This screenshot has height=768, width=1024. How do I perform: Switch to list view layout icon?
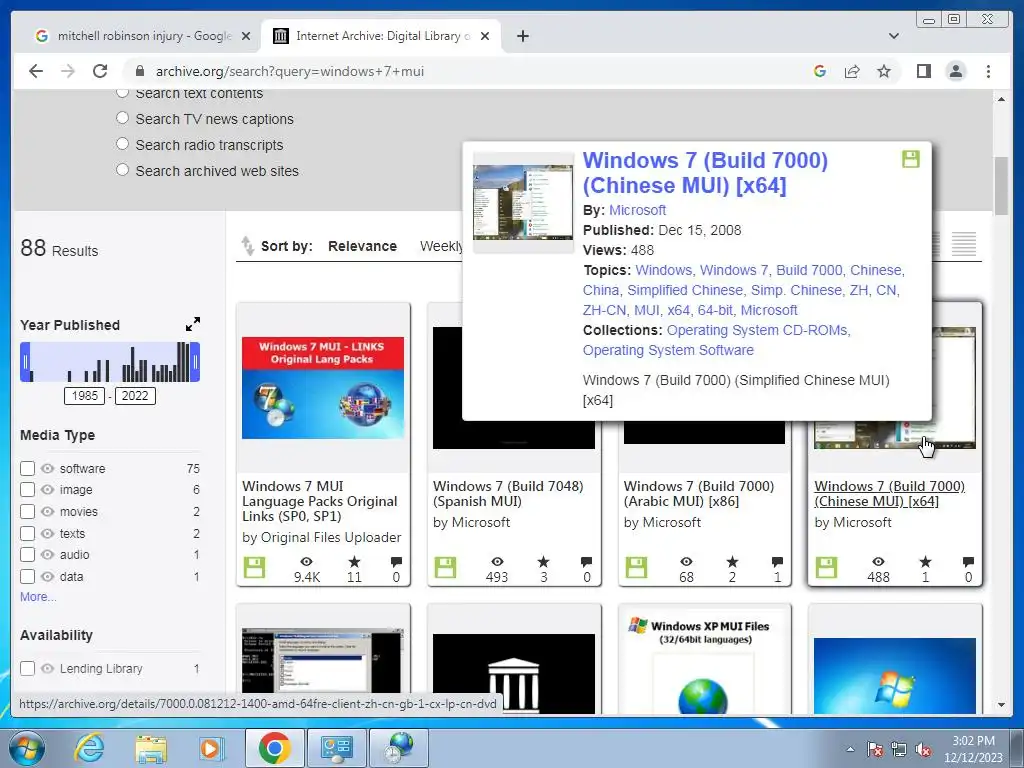963,244
